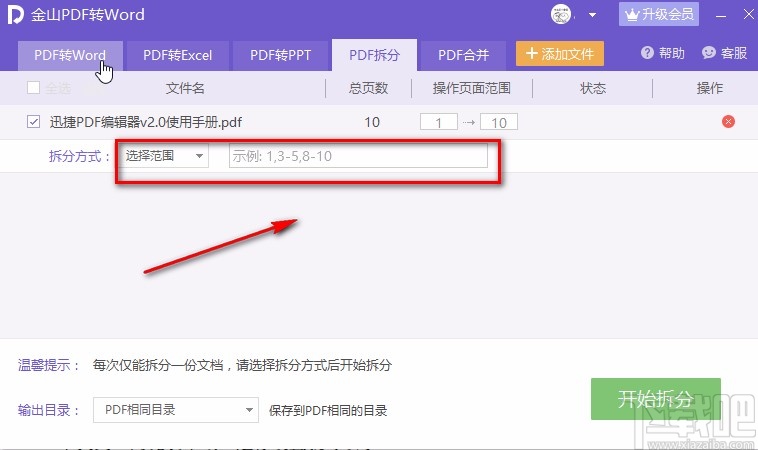This screenshot has height=450, width=758.
Task: Minimize the application window
Action: [721, 15]
